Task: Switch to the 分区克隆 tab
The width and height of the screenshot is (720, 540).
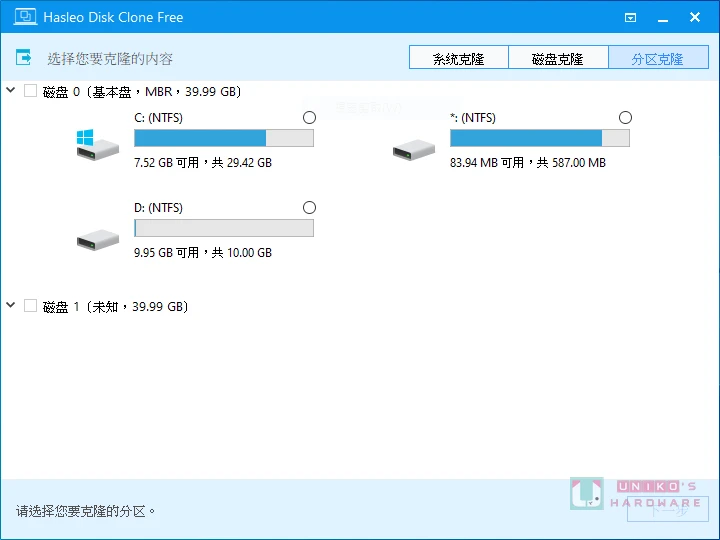Action: (658, 57)
